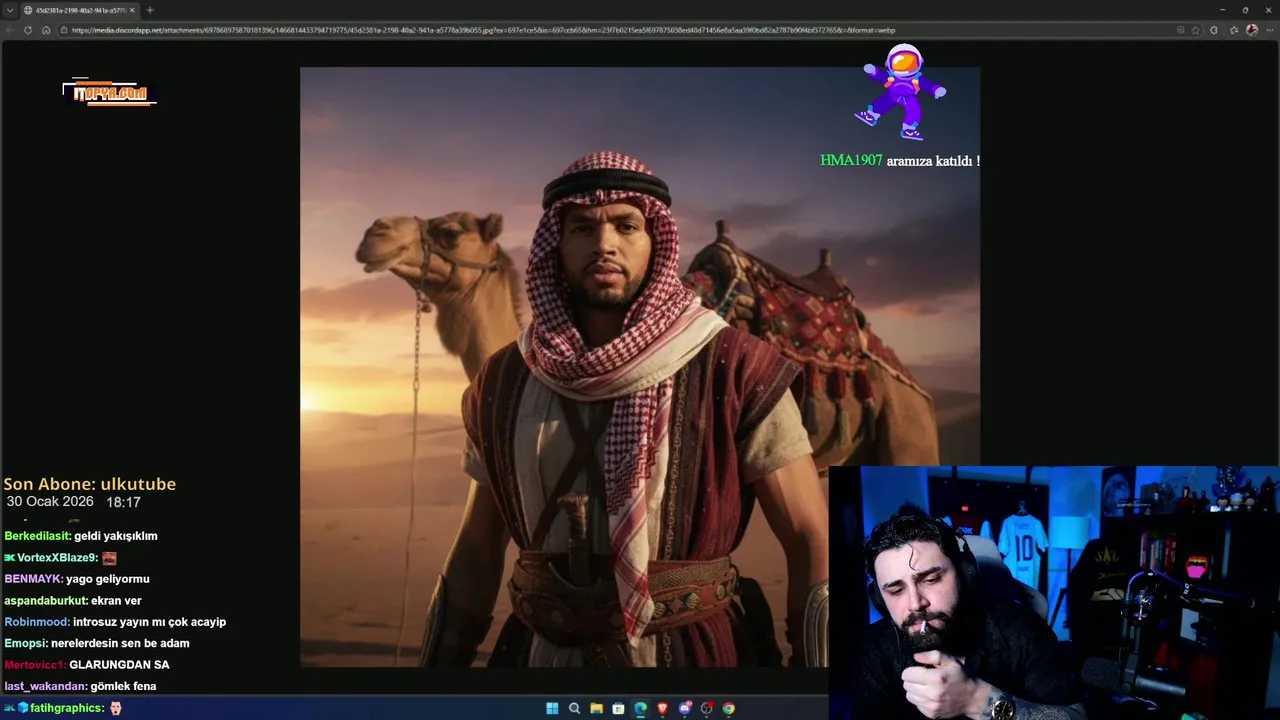The width and height of the screenshot is (1280, 720).
Task: Open the favorites list
Action: (x=1234, y=30)
